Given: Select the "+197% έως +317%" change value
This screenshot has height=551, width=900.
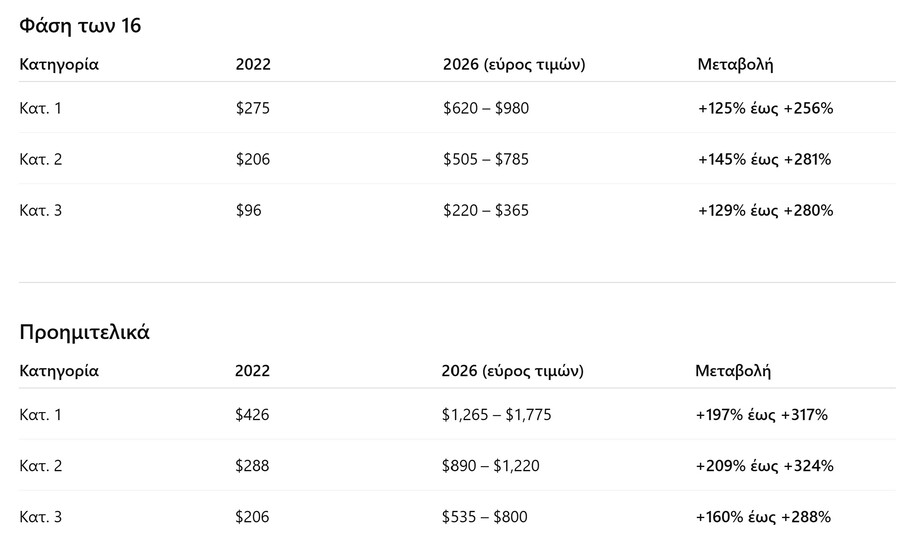Looking at the screenshot, I should click(762, 414).
